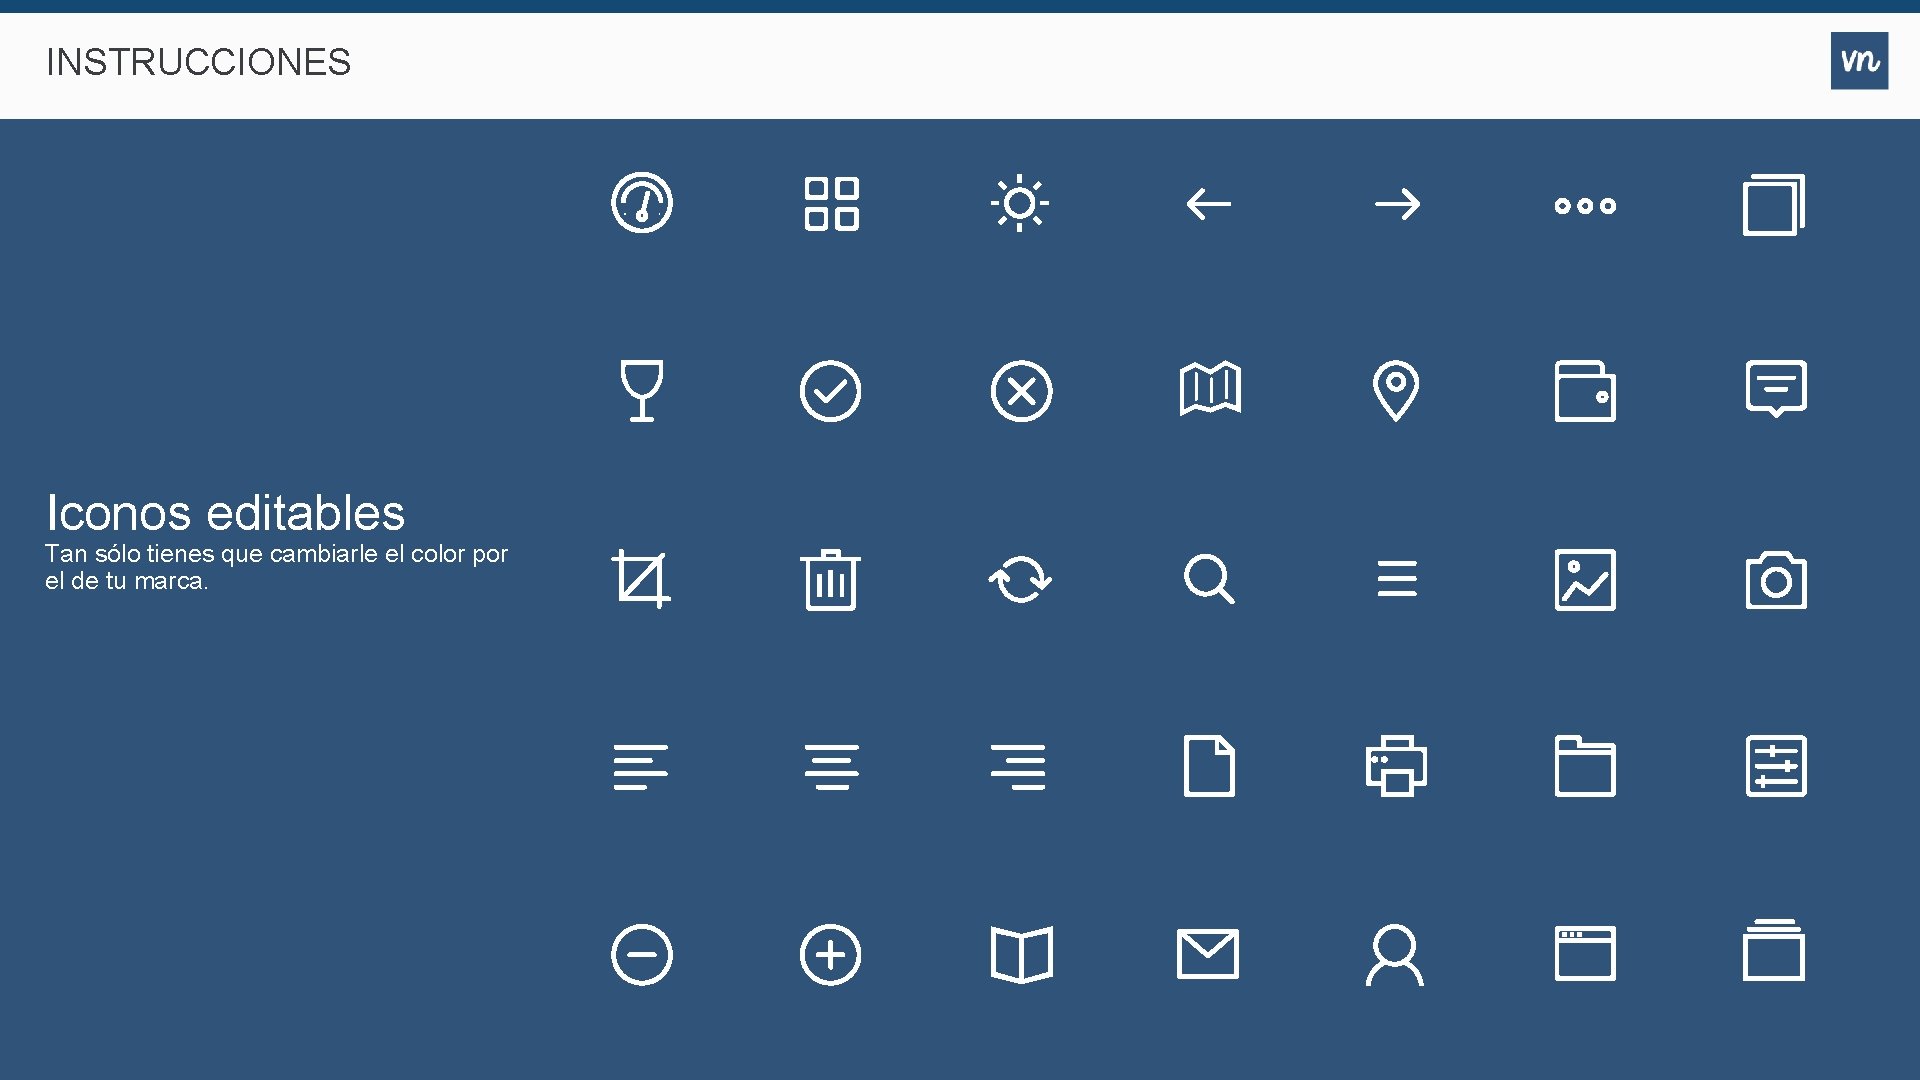Select the envelope mail icon
This screenshot has height=1080, width=1920.
click(1208, 954)
